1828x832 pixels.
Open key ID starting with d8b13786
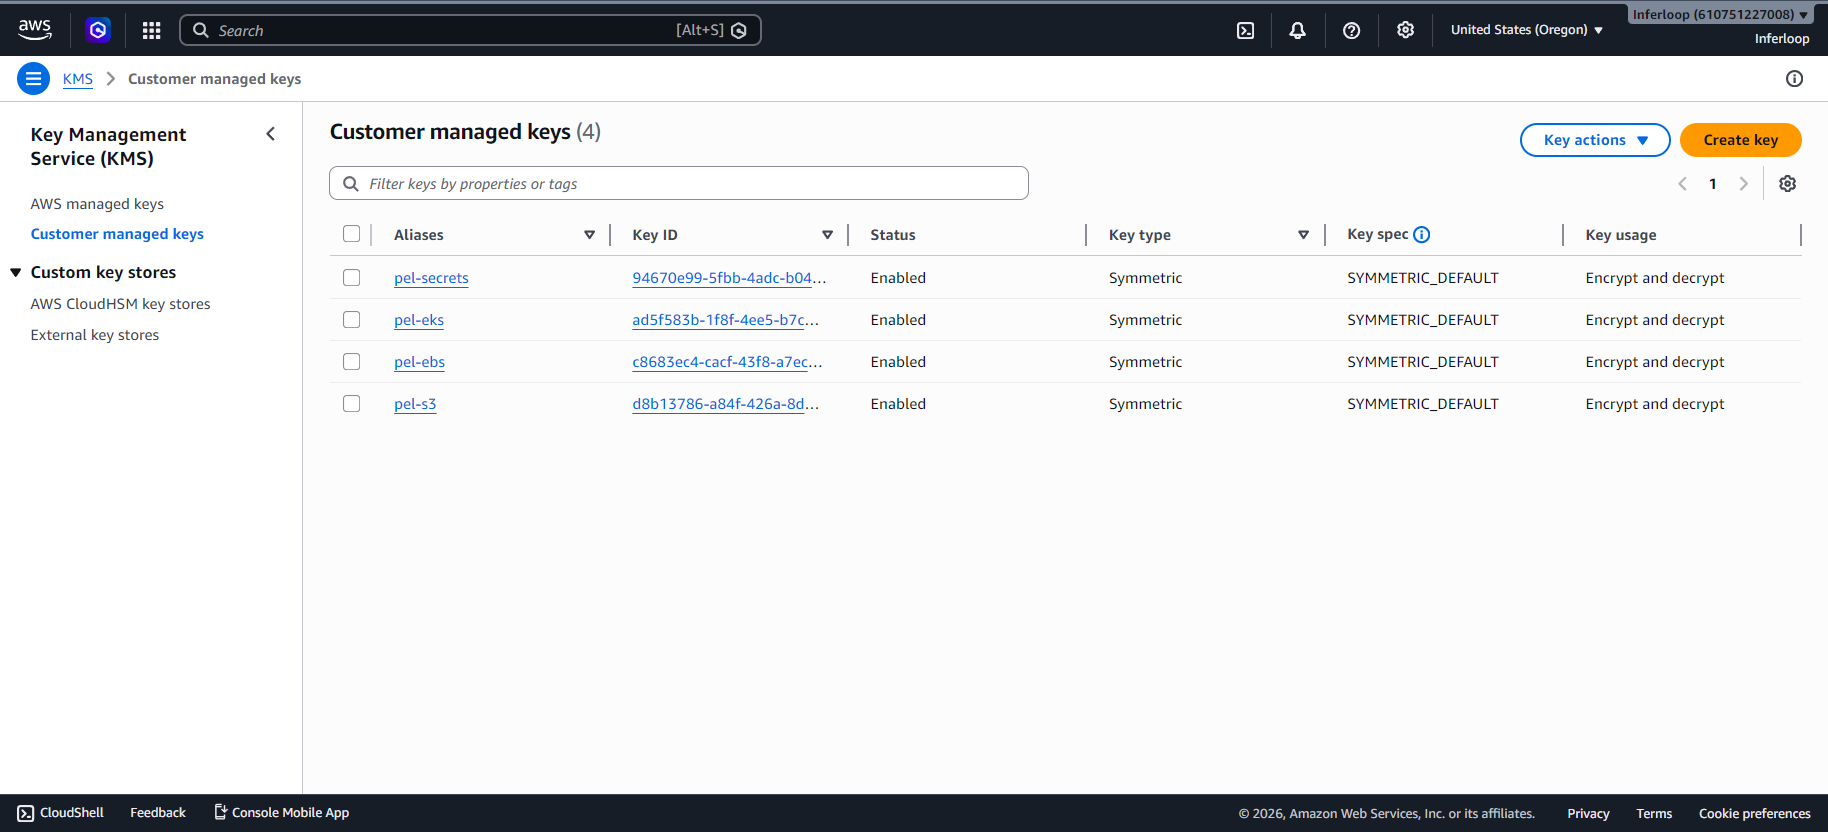click(x=725, y=404)
